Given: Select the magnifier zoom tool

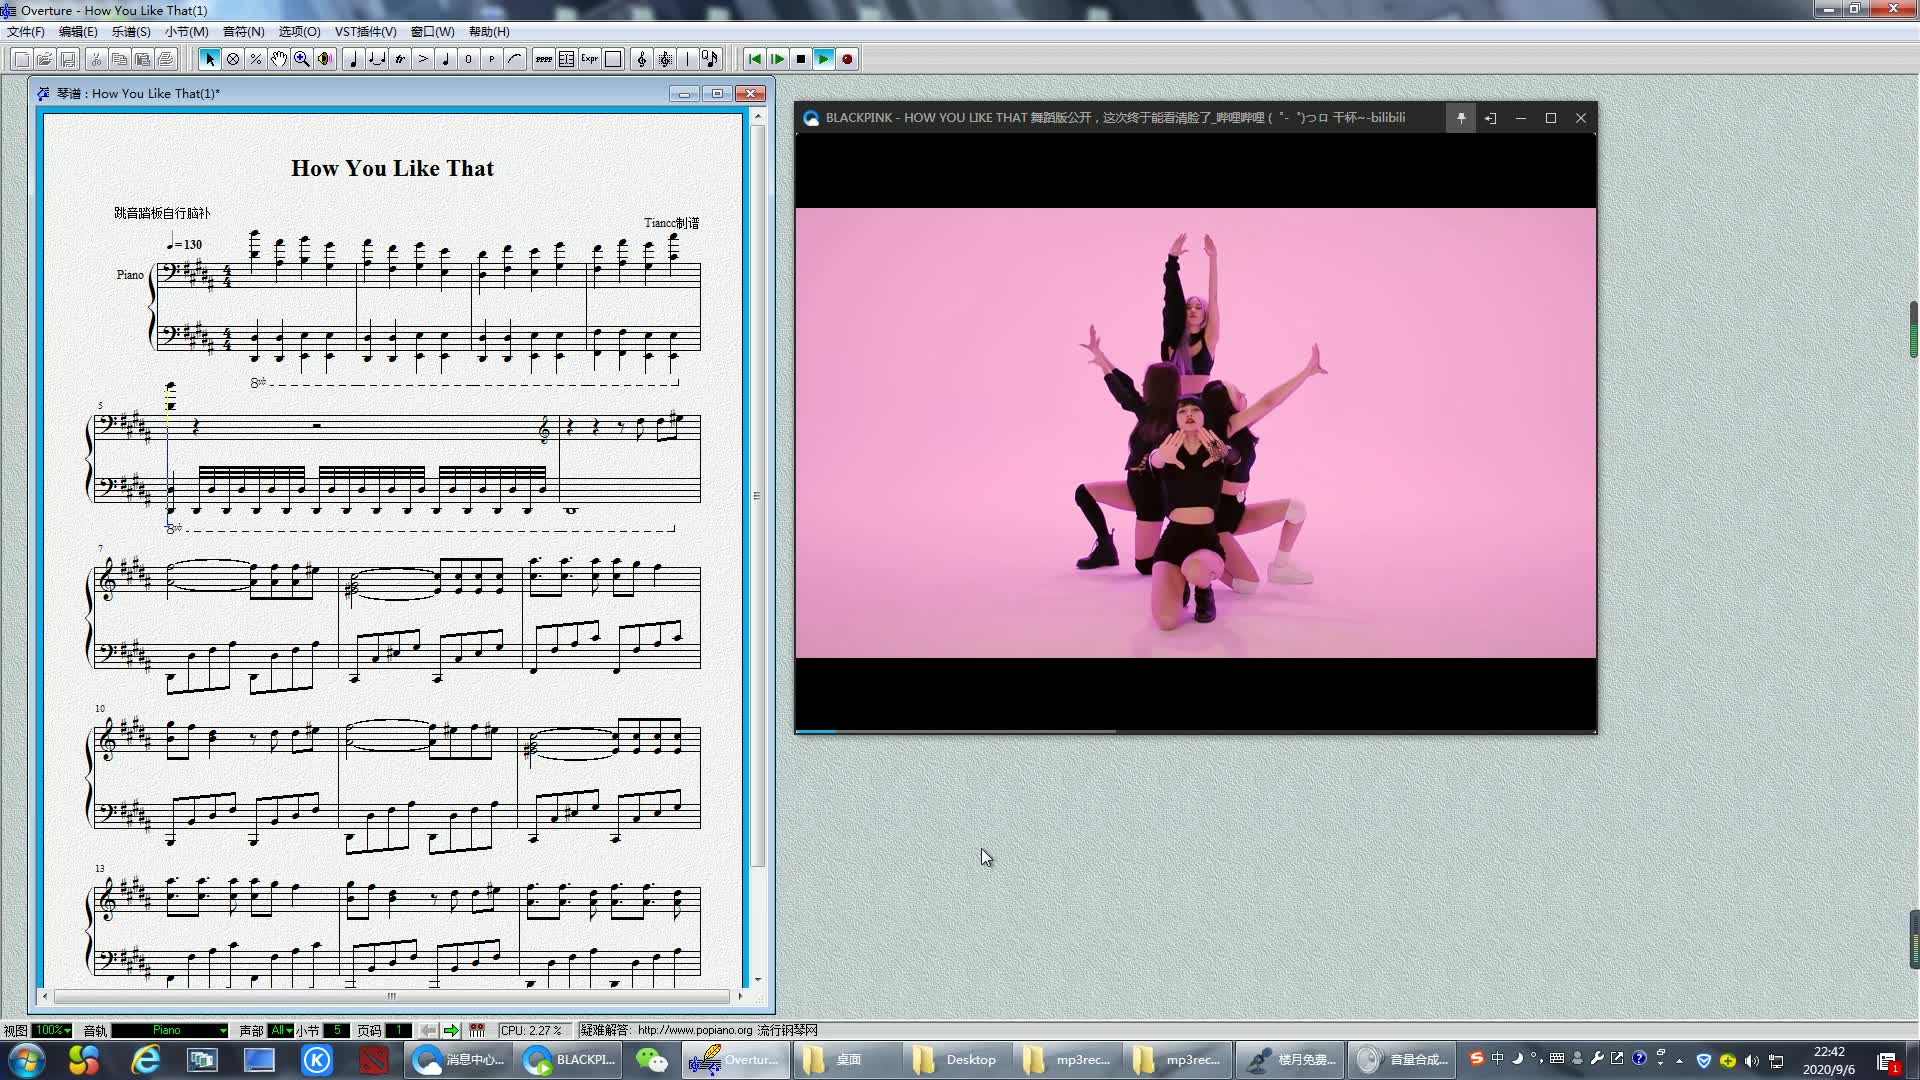Looking at the screenshot, I should click(301, 59).
